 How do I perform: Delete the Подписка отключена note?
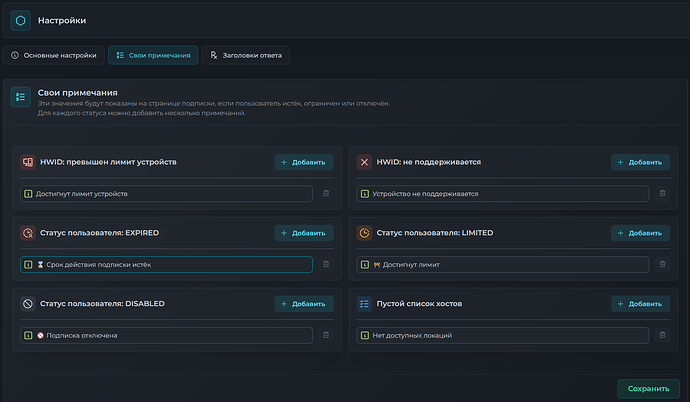pos(326,335)
